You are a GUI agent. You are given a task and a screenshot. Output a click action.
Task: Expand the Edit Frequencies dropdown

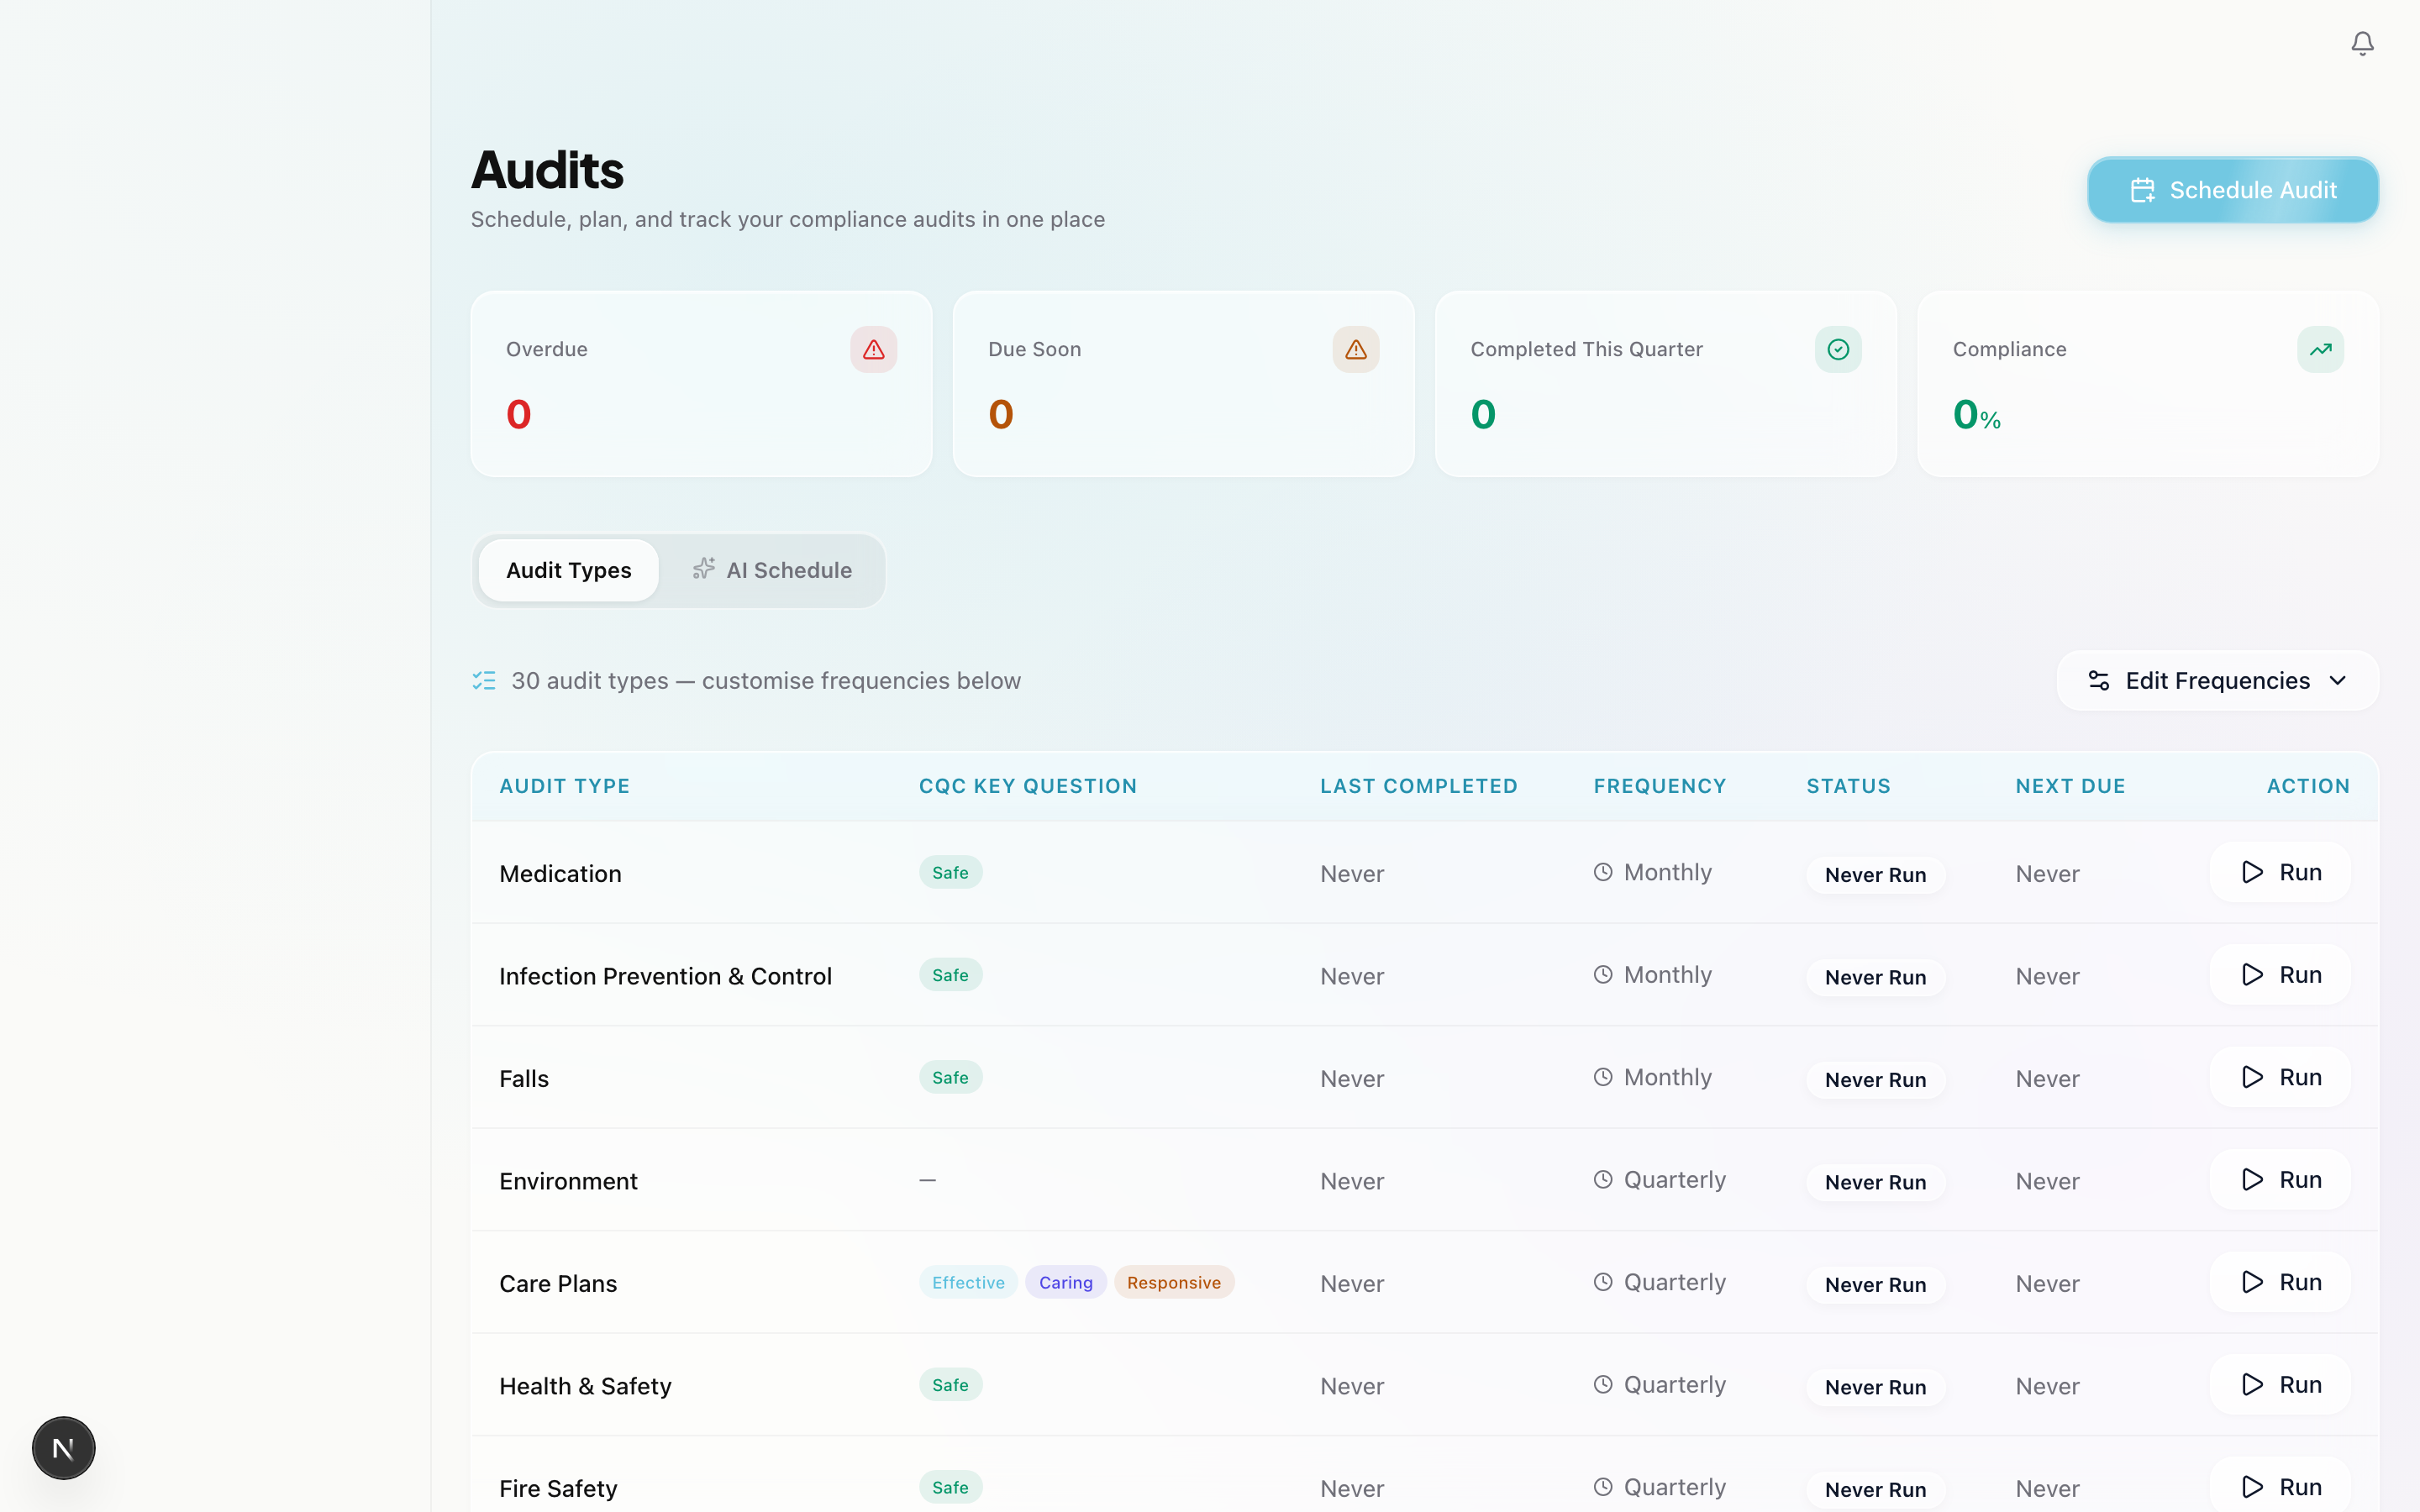(x=2216, y=680)
